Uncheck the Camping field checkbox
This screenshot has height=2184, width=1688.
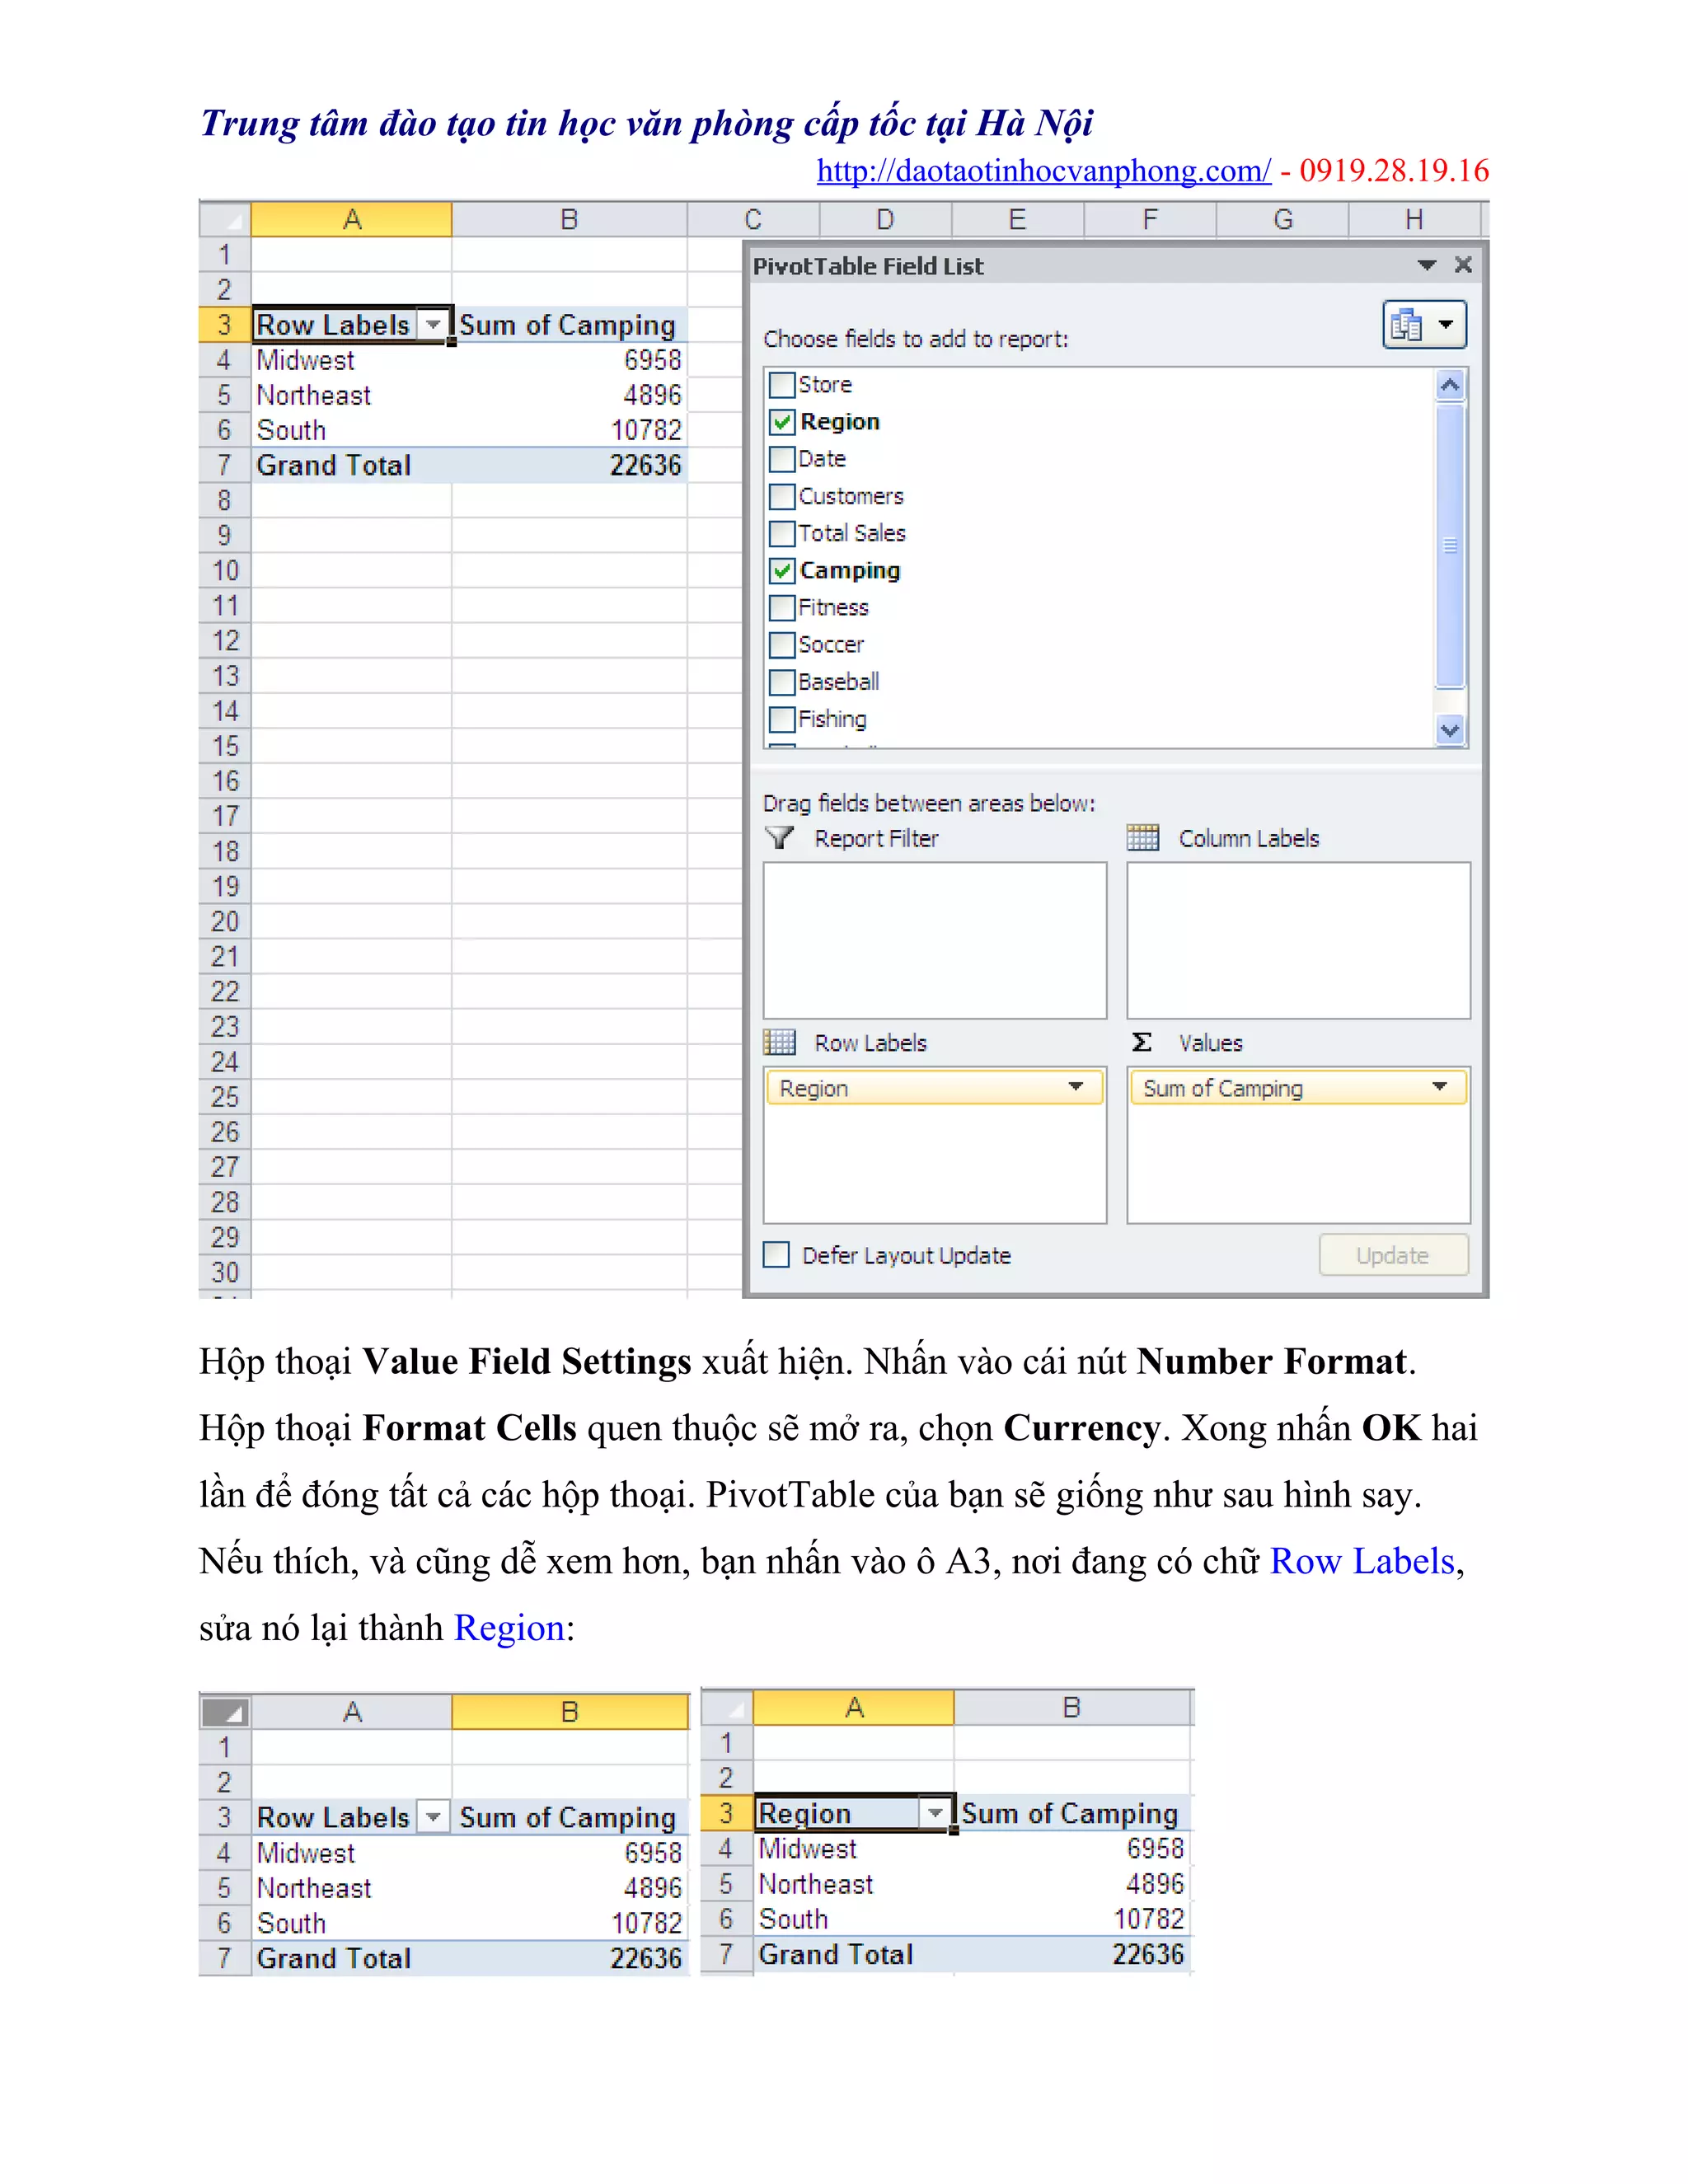(x=782, y=571)
